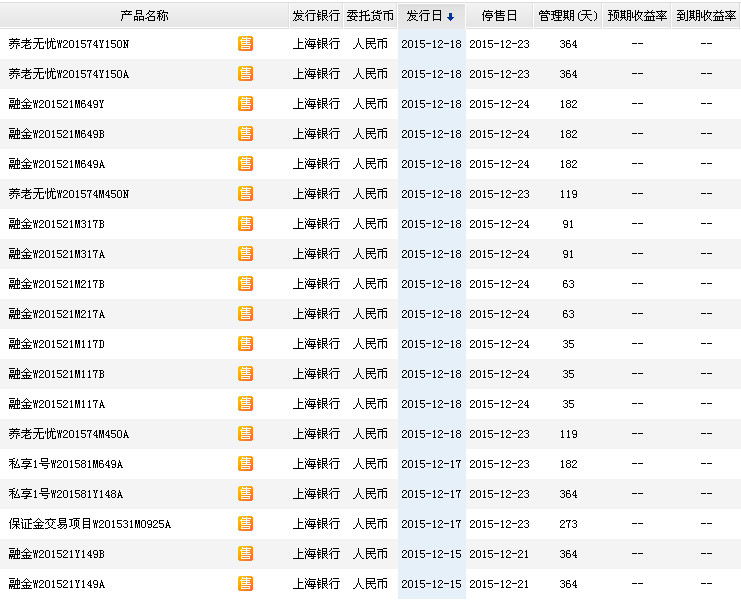The image size is (741, 606).
Task: Open product 融金W201521M117A
Action: click(56, 404)
